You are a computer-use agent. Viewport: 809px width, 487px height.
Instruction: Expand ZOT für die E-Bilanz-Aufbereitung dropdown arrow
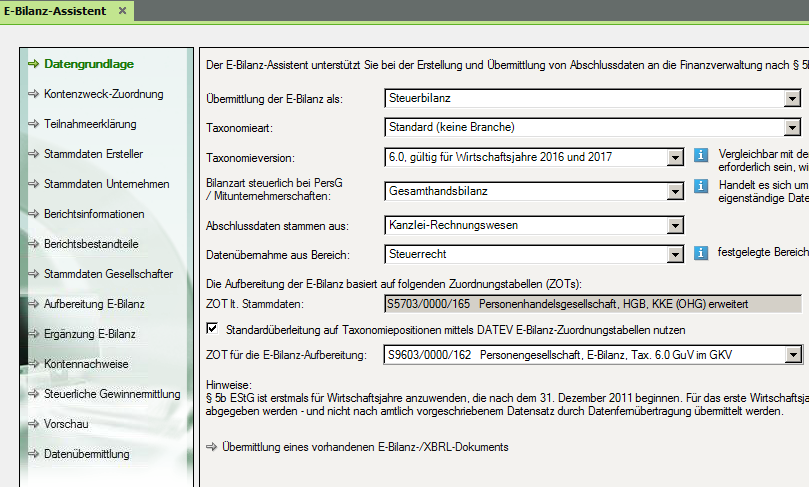point(793,355)
